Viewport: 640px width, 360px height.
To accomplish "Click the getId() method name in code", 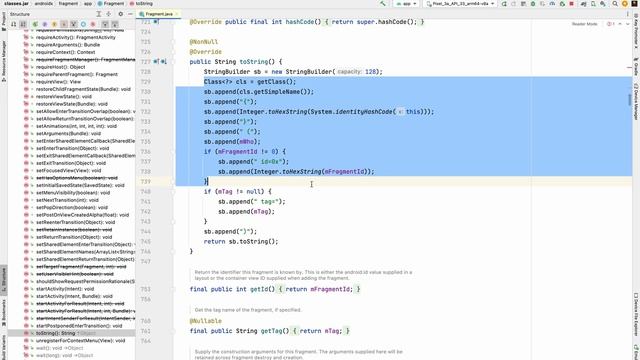I will 262,289.
